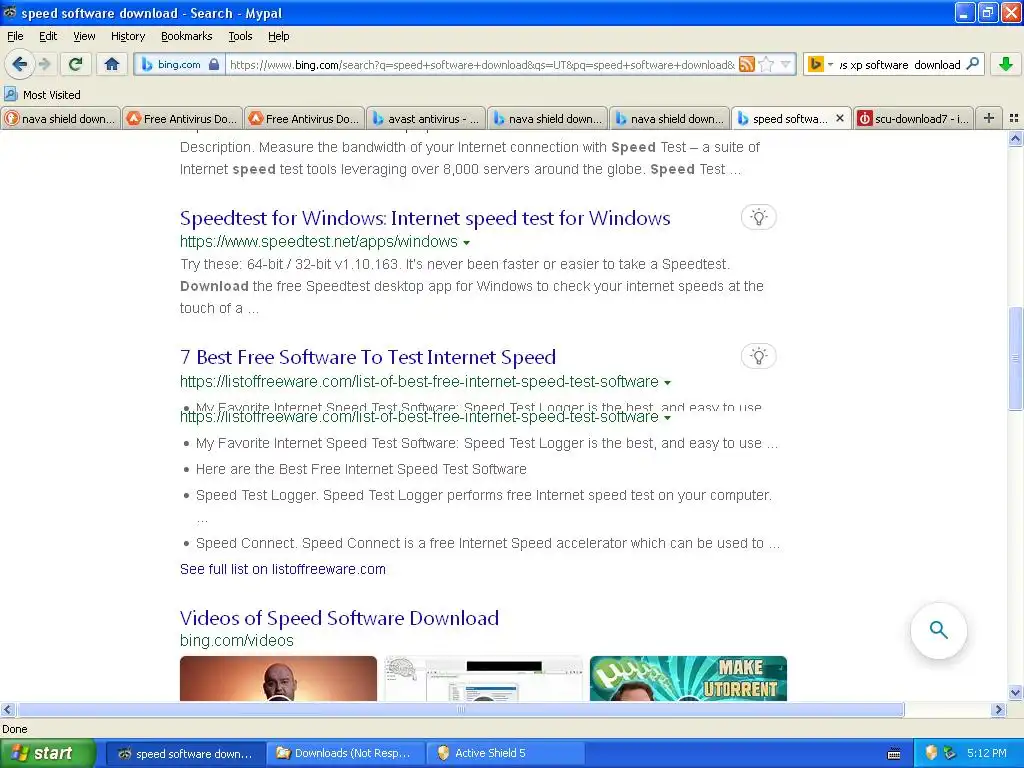Open the Bookmarks menu
This screenshot has width=1024, height=768.
pyautogui.click(x=186, y=36)
